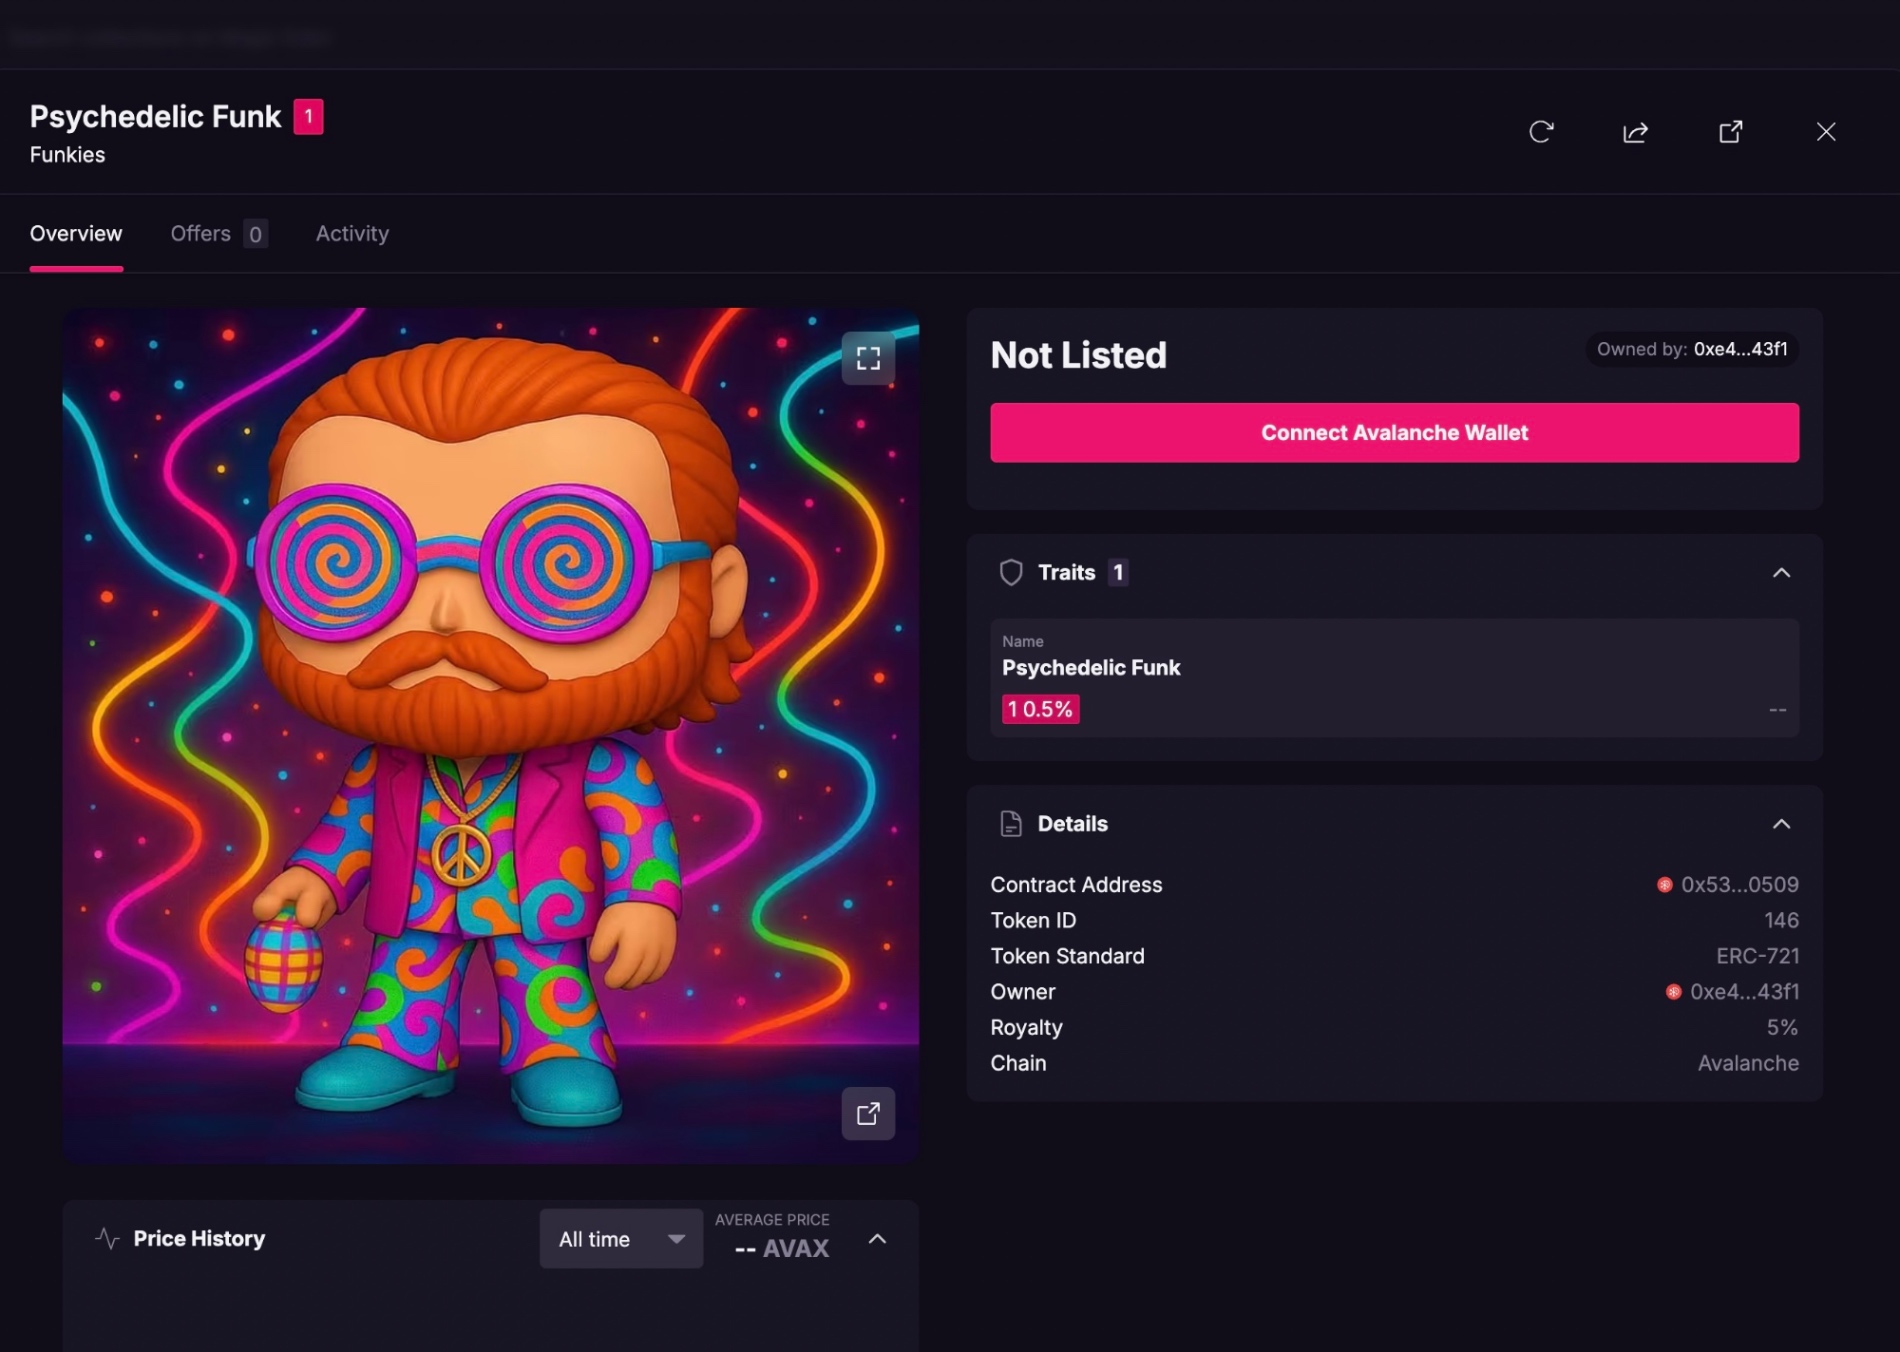The image size is (1900, 1352).
Task: Open original image via external link icon
Action: (x=868, y=1113)
